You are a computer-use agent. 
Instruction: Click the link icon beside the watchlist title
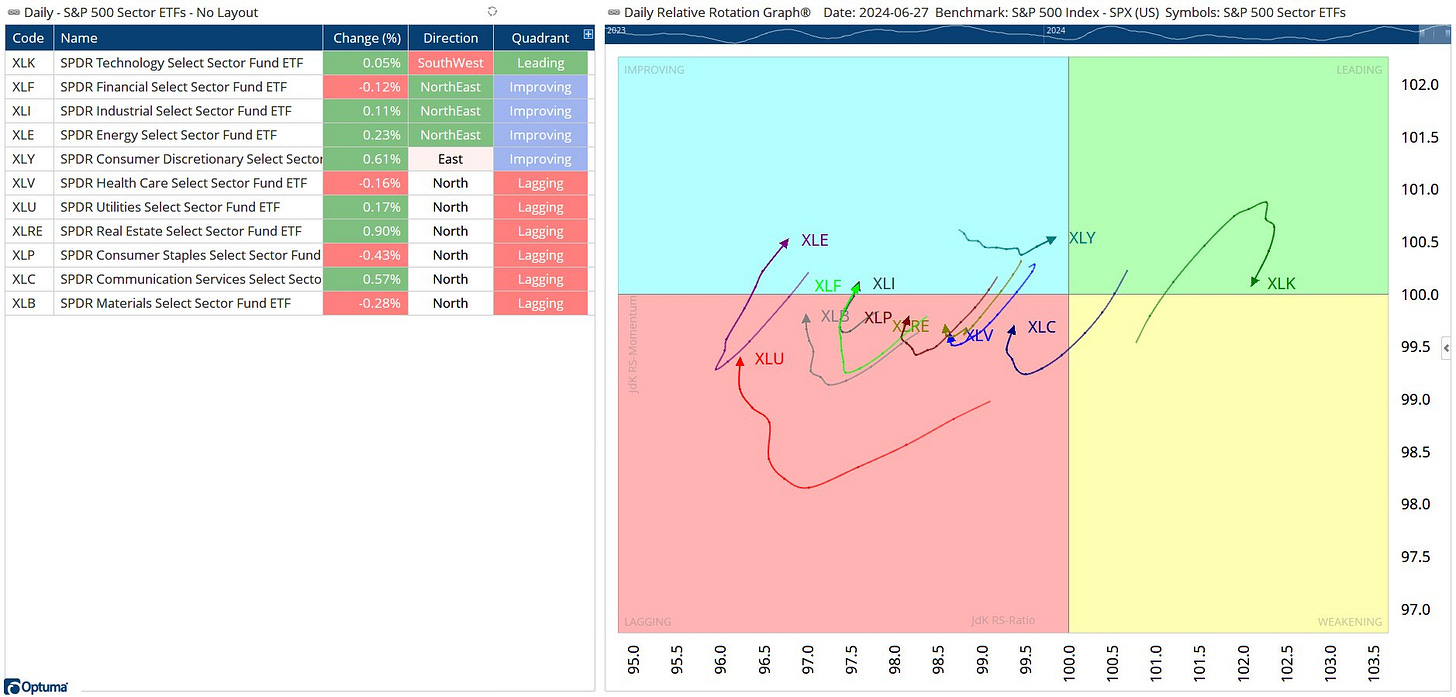12,12
